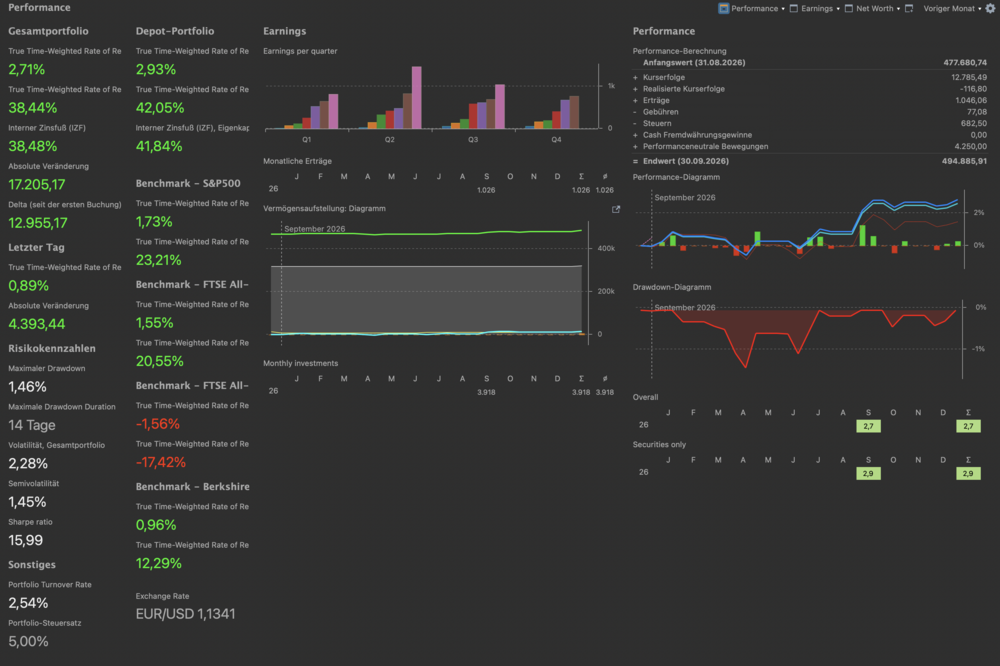
Task: Click the Benchmark – Berkshire heading
Action: pyautogui.click(x=193, y=486)
